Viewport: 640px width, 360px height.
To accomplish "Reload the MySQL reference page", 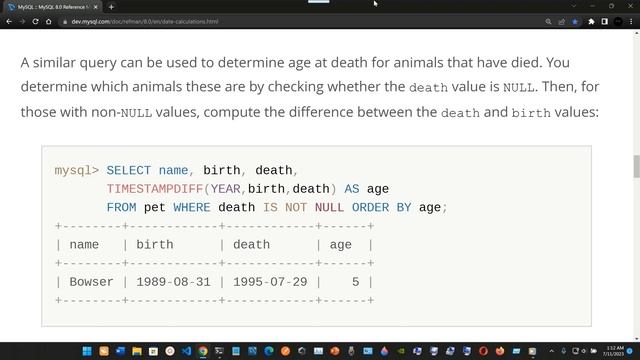I will (x=36, y=22).
